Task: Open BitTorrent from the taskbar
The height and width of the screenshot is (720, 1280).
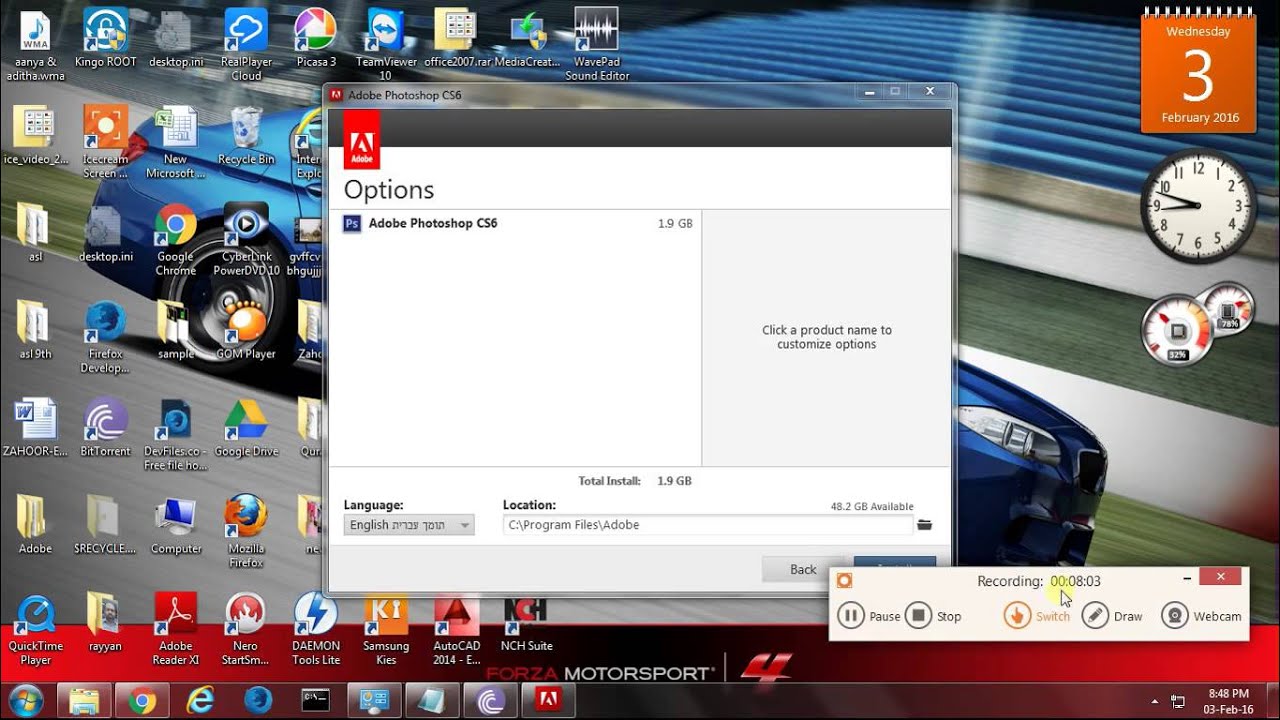Action: 490,700
